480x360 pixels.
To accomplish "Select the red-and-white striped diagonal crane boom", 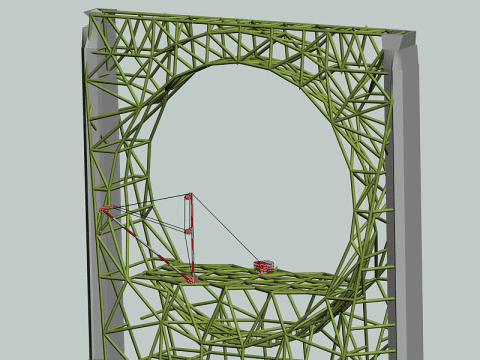I will (x=147, y=245).
